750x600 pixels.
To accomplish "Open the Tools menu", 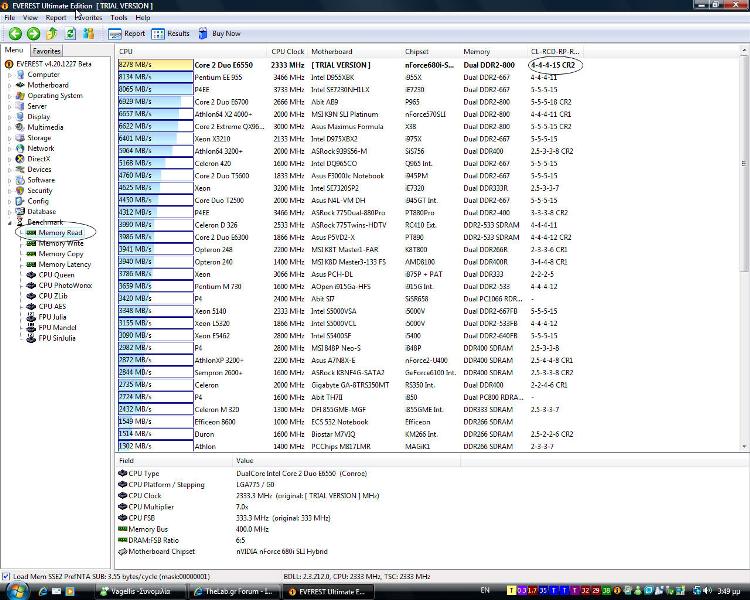I will [119, 17].
